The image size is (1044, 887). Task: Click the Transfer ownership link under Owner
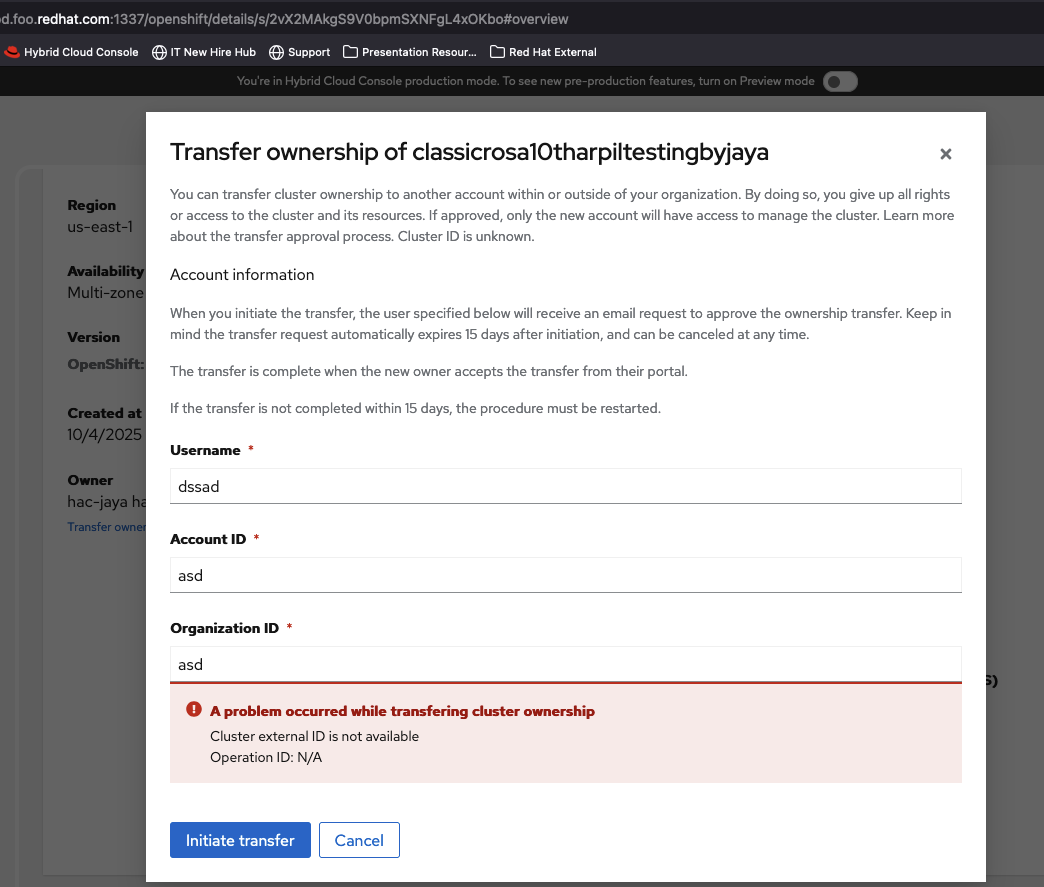pos(106,527)
